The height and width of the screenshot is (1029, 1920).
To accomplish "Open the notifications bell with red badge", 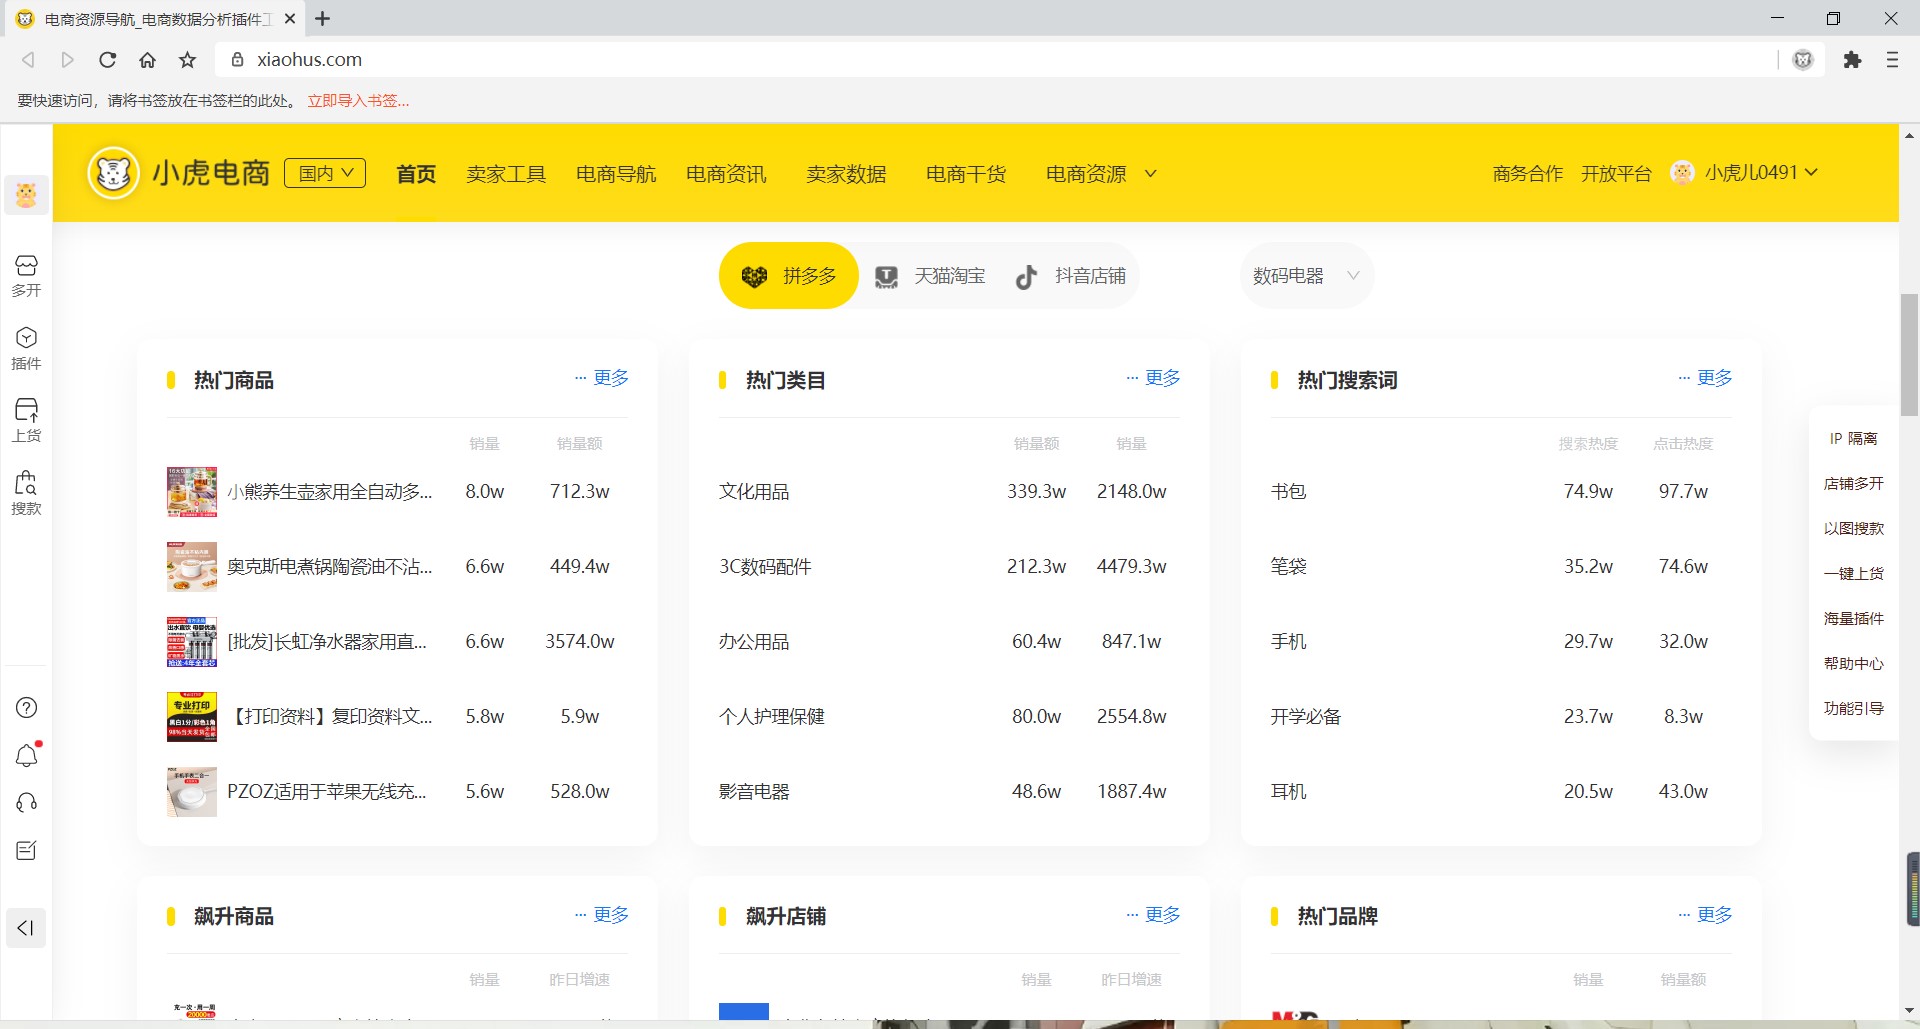I will (27, 756).
